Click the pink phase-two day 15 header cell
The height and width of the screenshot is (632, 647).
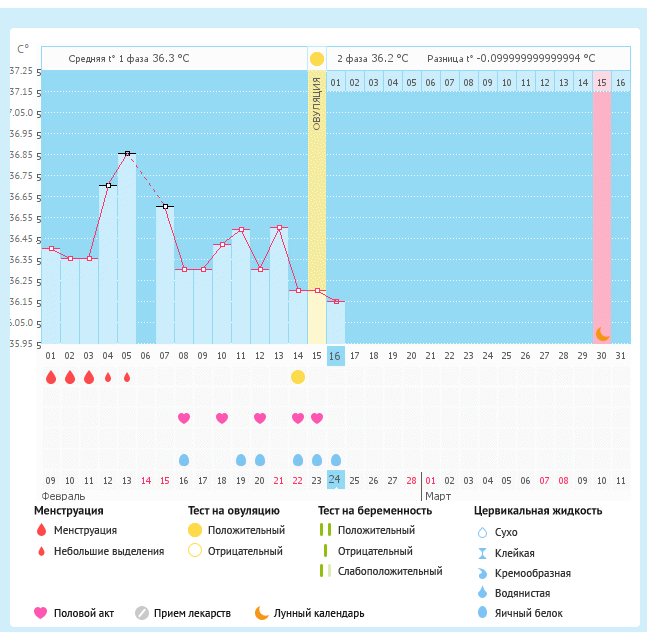pyautogui.click(x=602, y=82)
